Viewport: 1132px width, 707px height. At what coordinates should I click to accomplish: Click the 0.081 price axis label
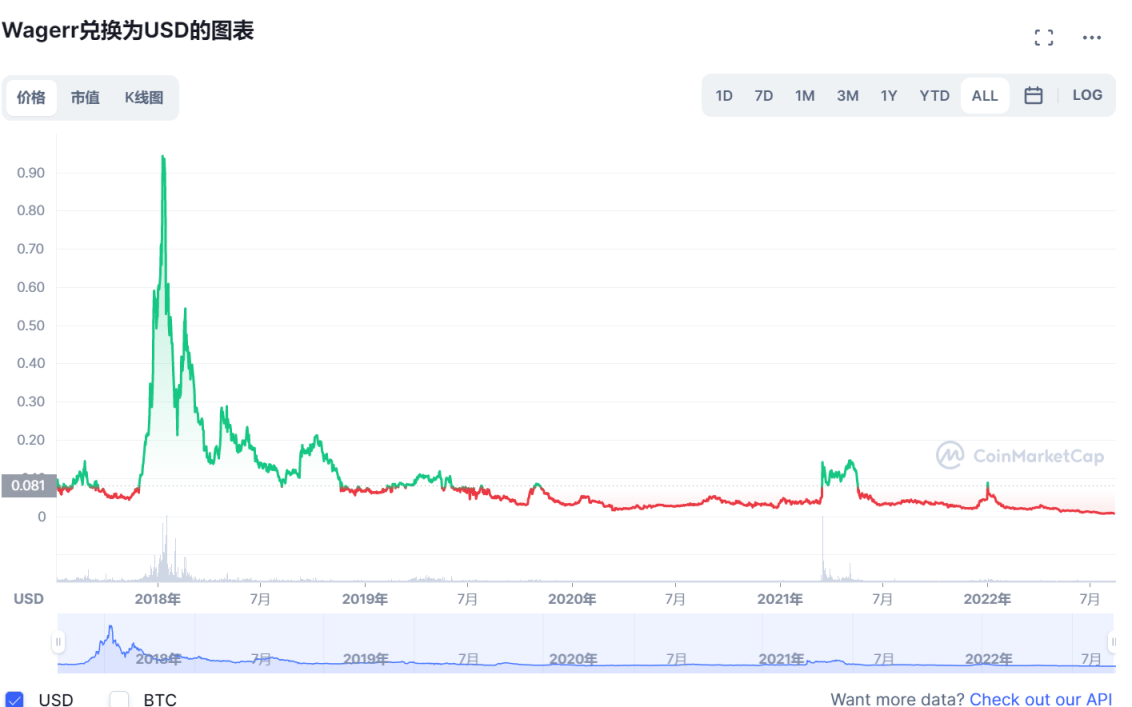[x=27, y=485]
